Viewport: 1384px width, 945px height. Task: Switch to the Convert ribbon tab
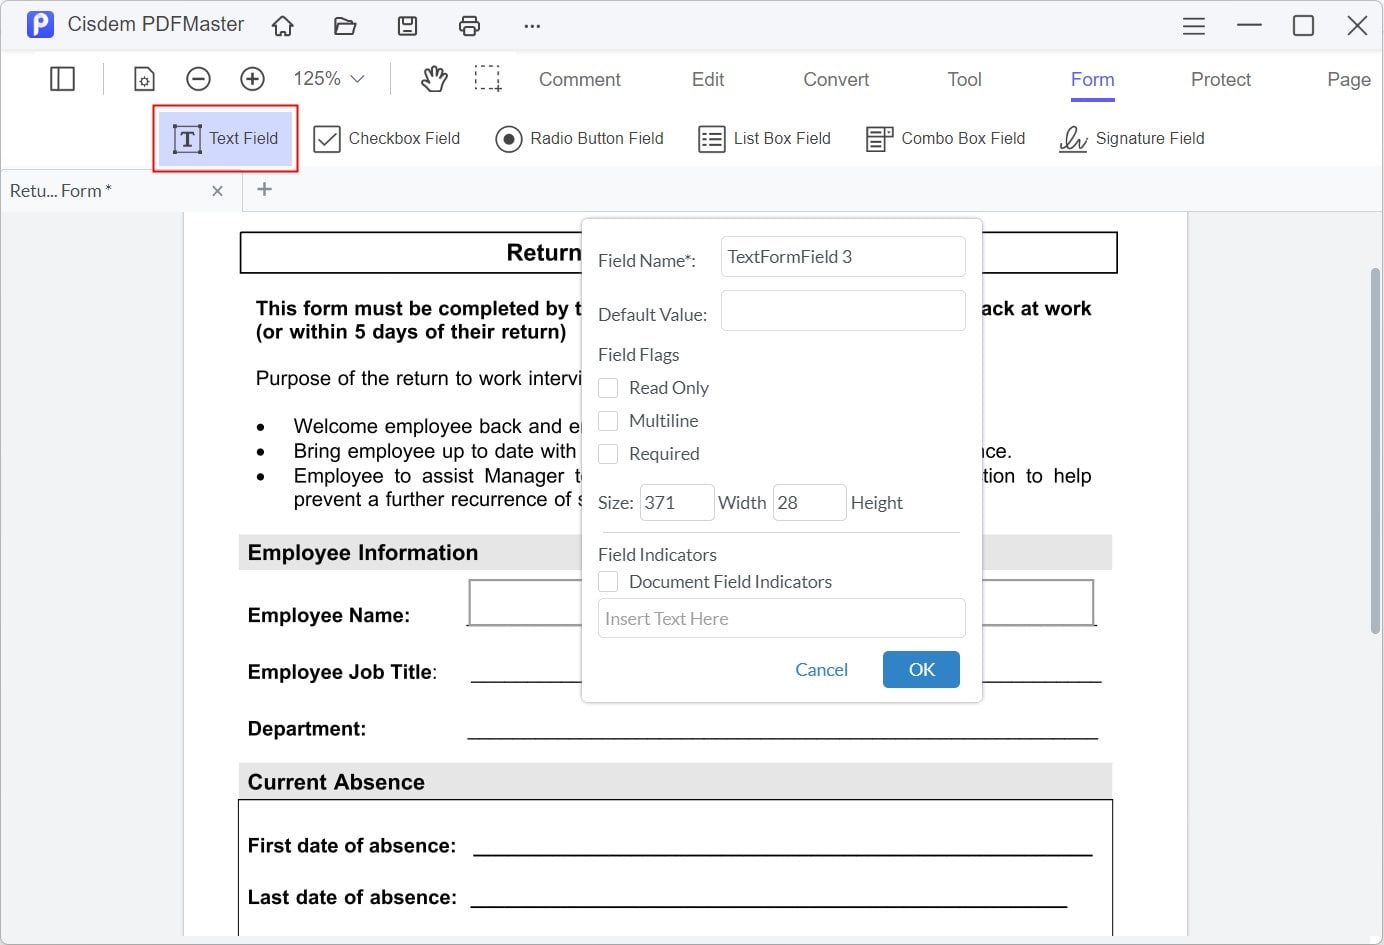[835, 79]
